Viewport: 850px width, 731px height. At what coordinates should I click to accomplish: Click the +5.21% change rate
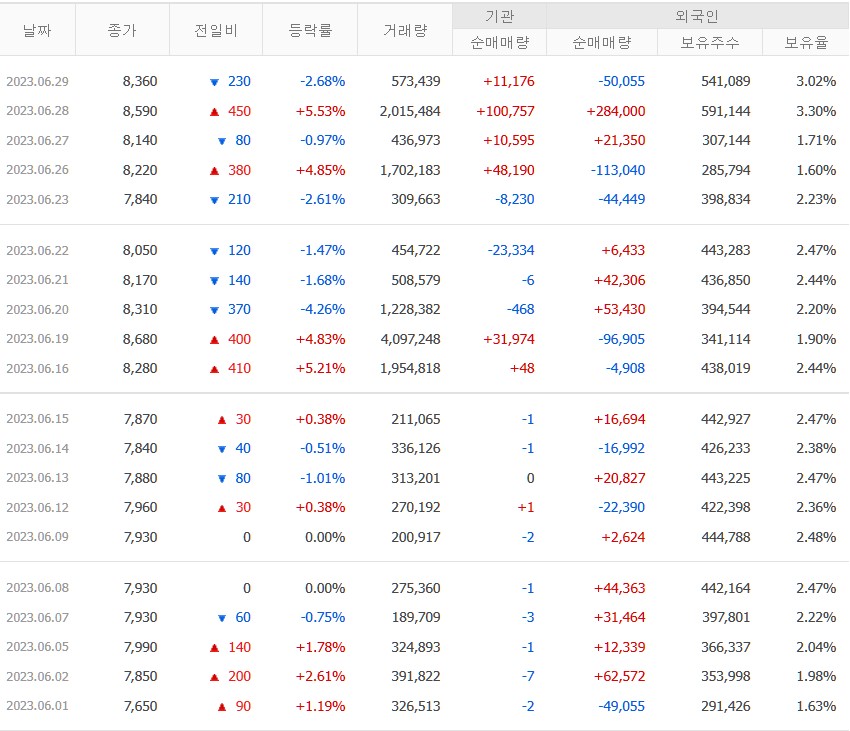[320, 369]
